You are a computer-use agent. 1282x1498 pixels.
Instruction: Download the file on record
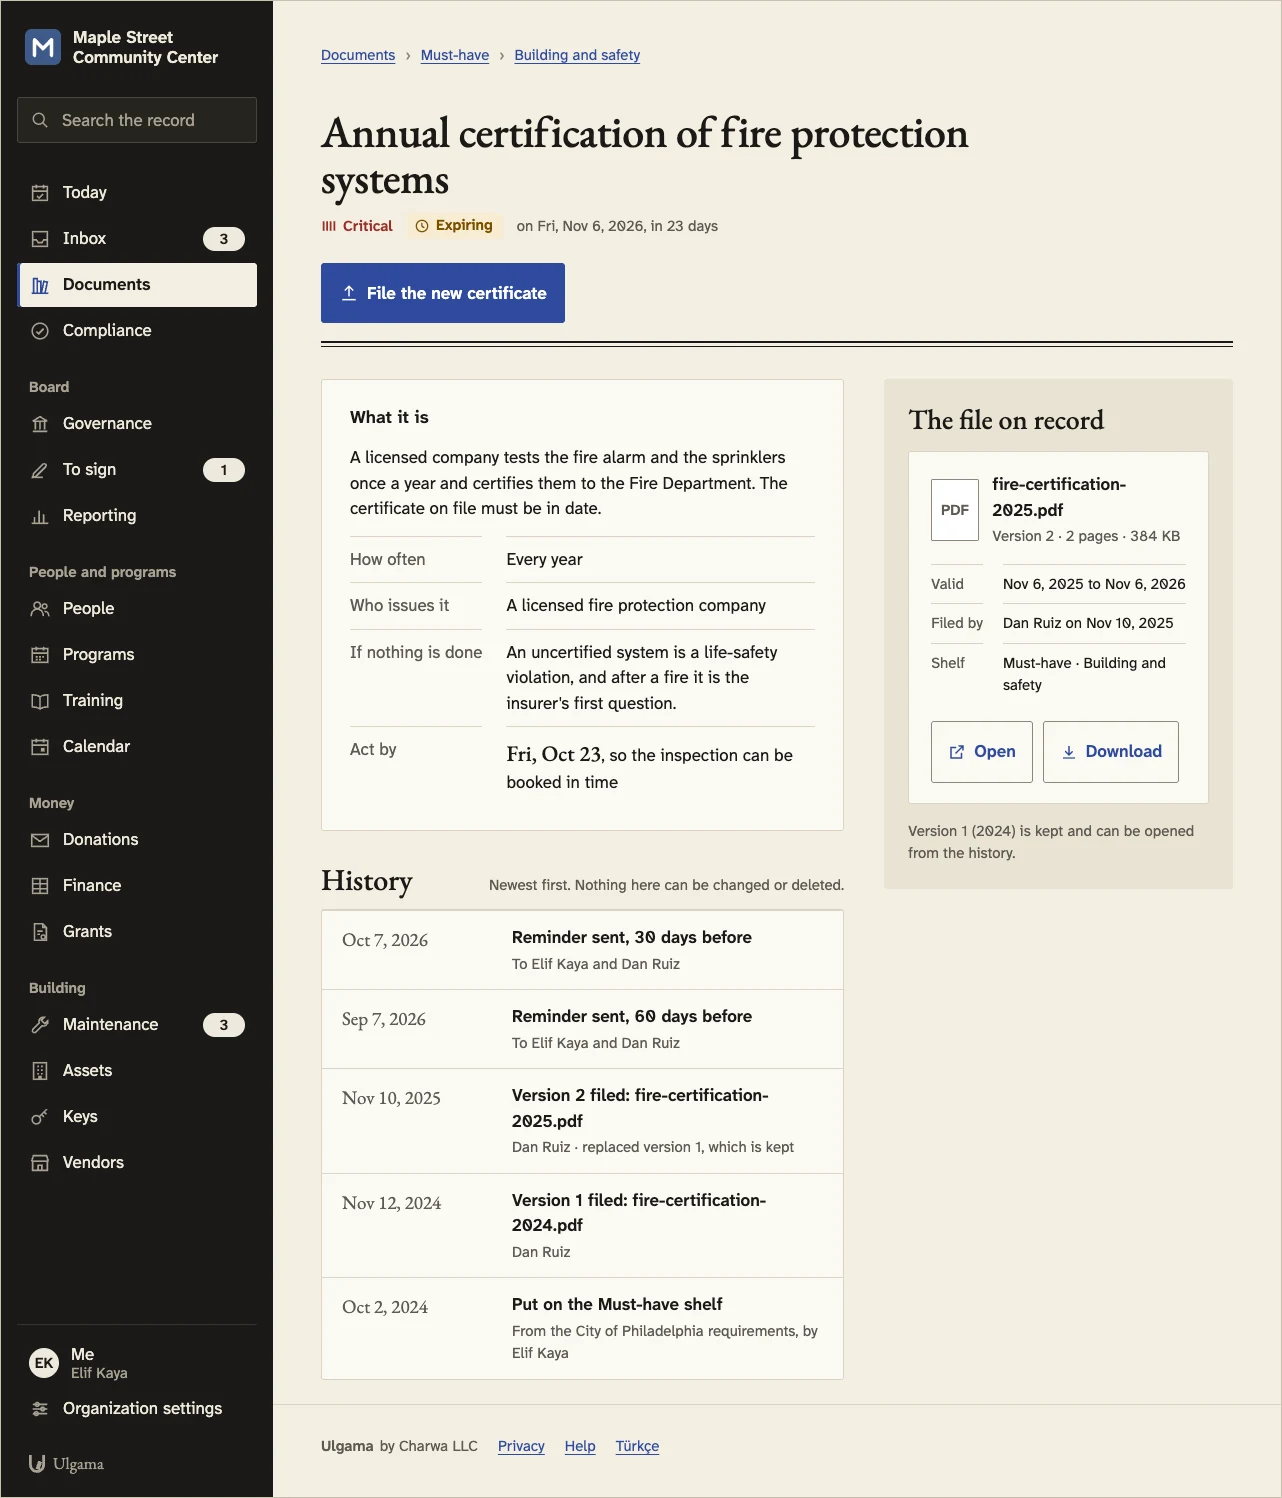coord(1111,752)
